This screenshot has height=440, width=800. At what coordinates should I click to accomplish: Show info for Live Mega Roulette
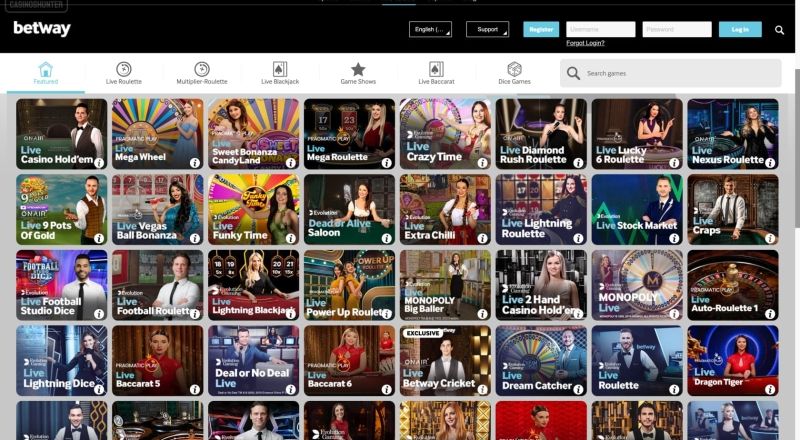point(387,163)
